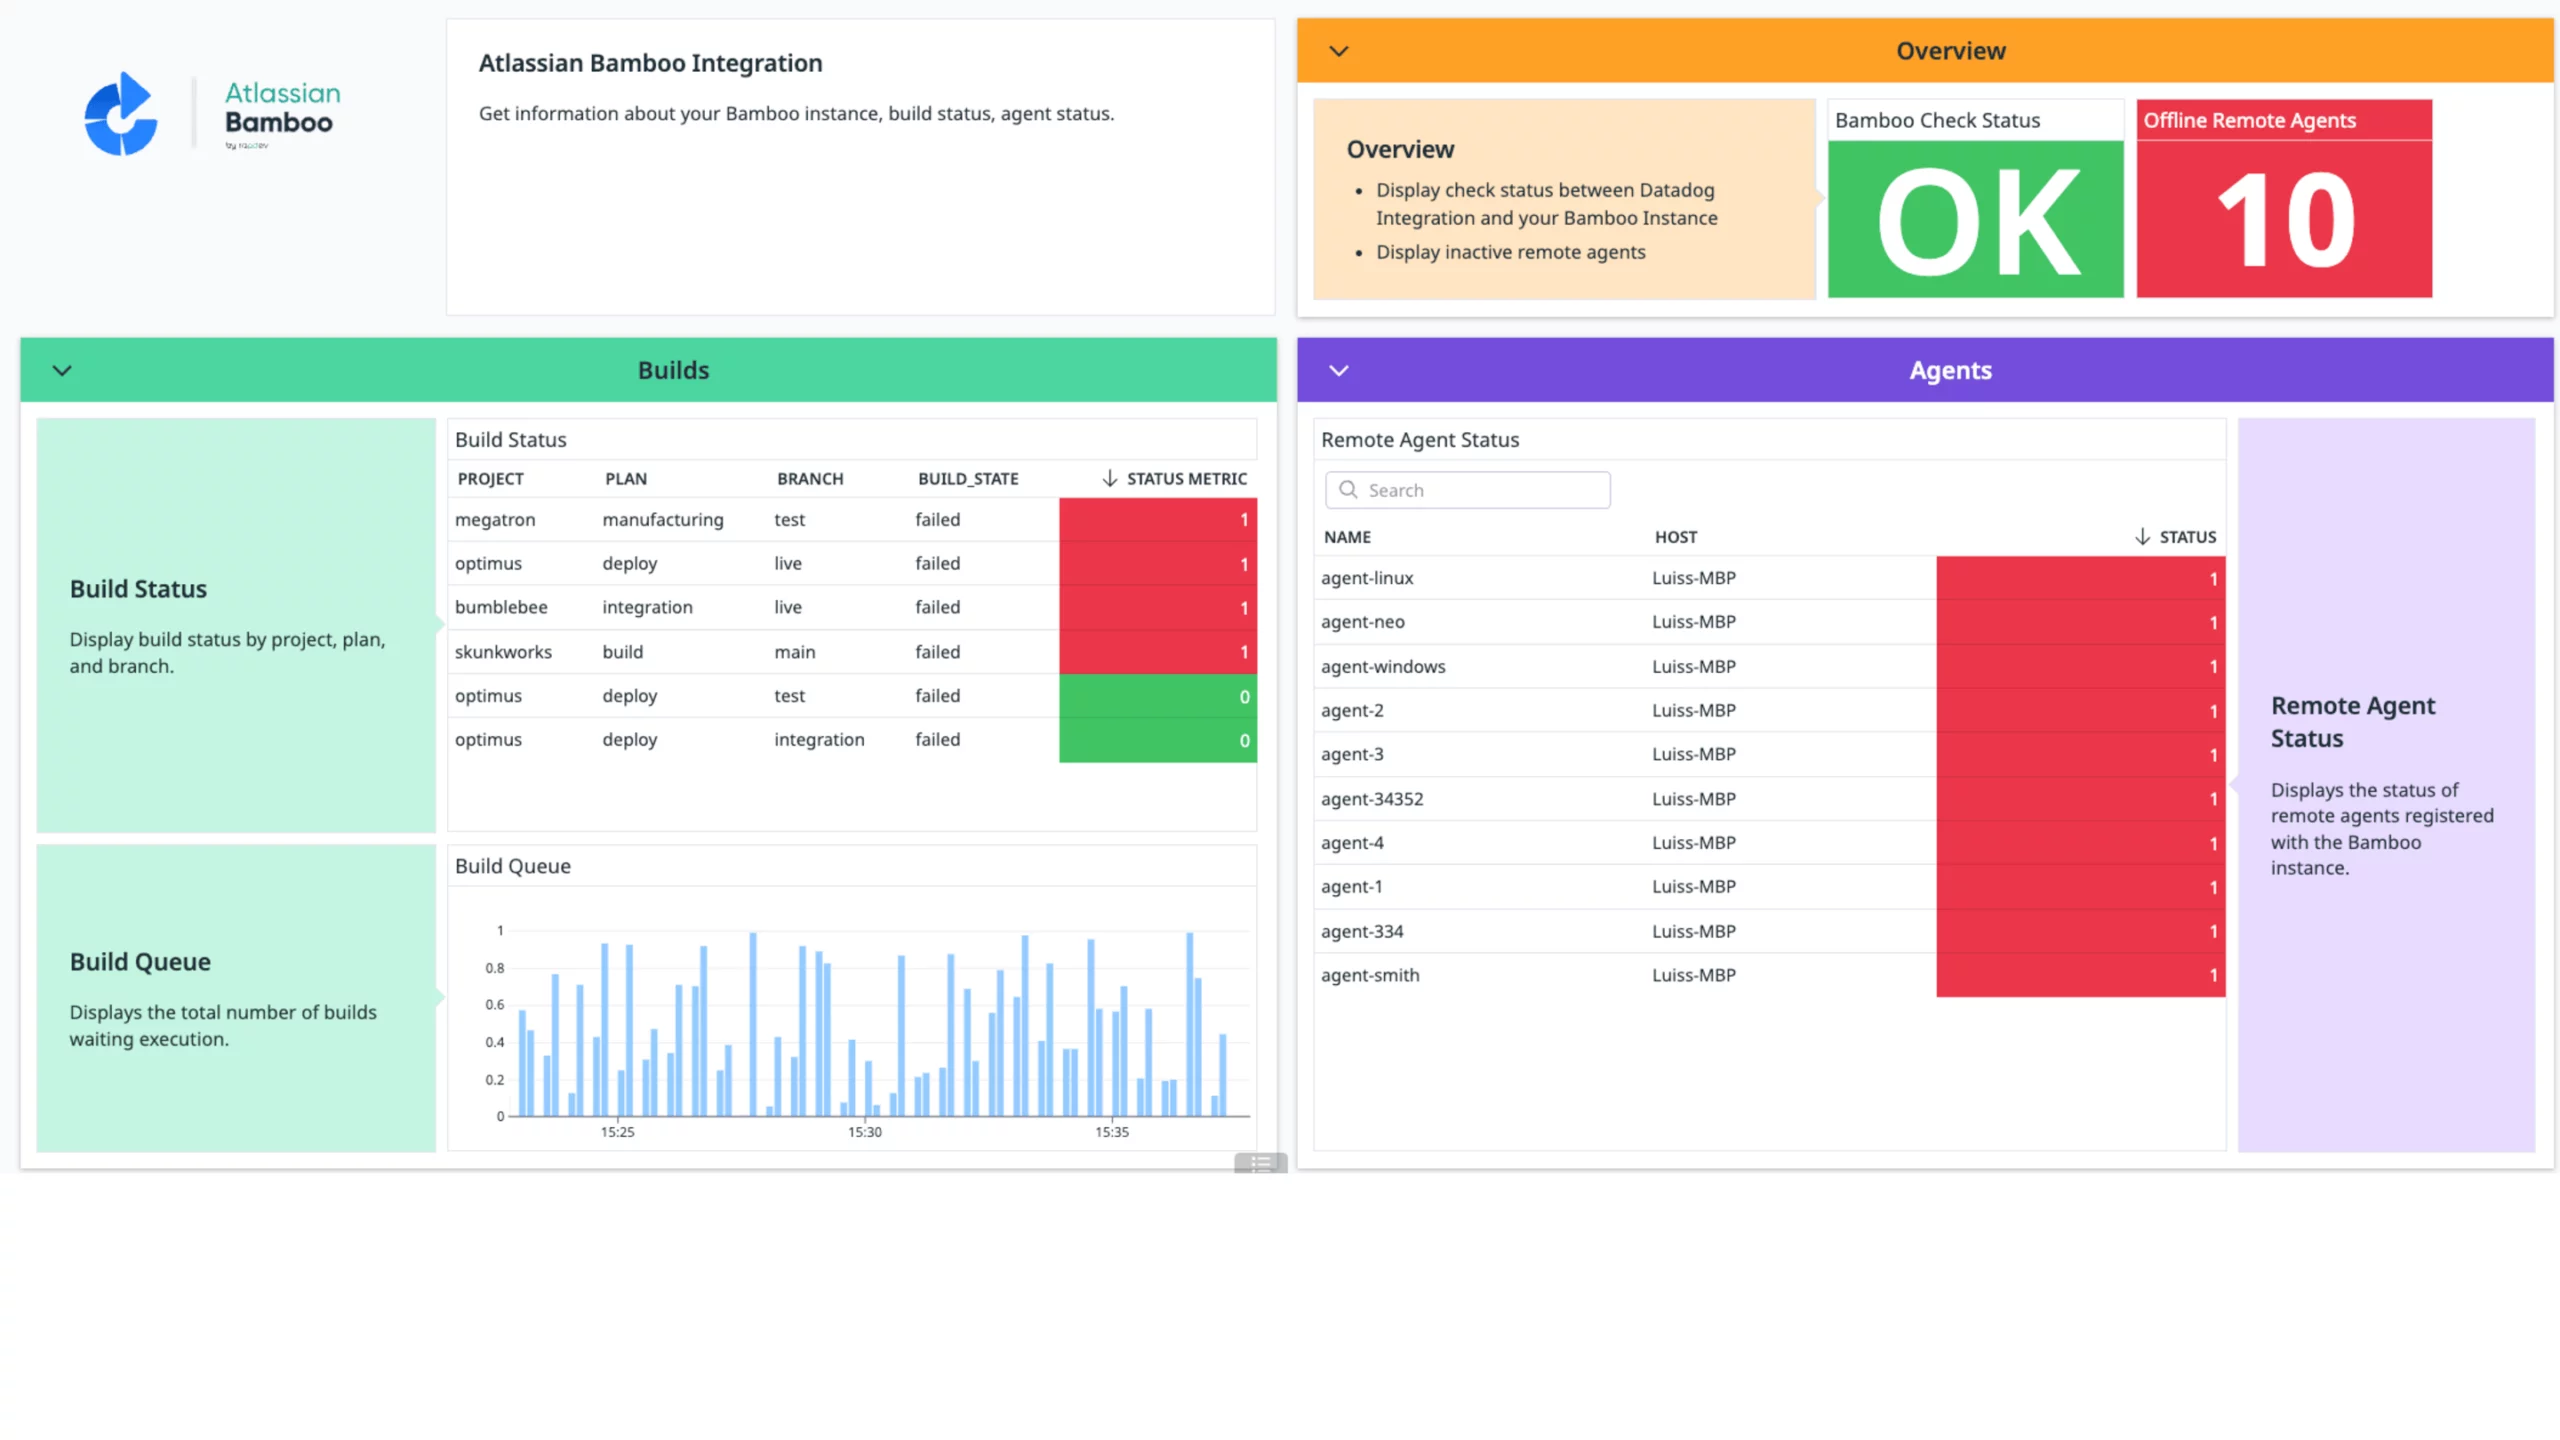Collapse the Agents group with its chevron

click(1339, 371)
